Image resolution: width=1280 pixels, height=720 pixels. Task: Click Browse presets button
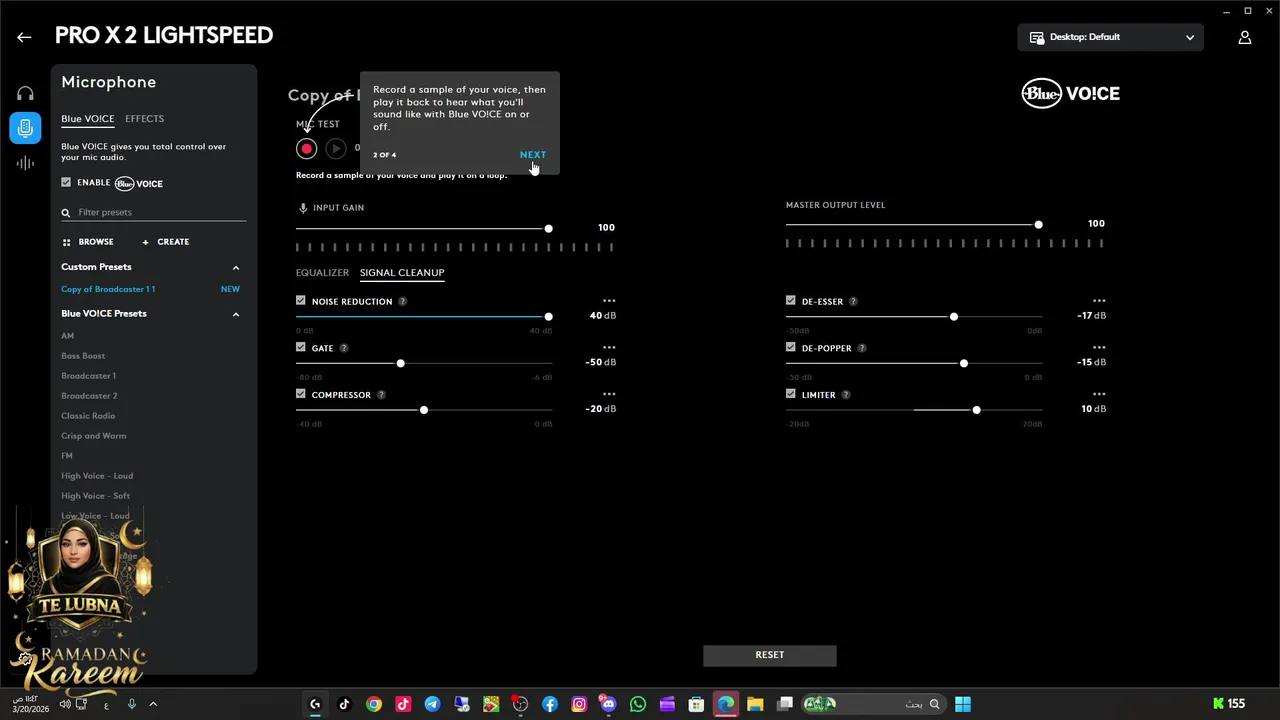tap(88, 242)
